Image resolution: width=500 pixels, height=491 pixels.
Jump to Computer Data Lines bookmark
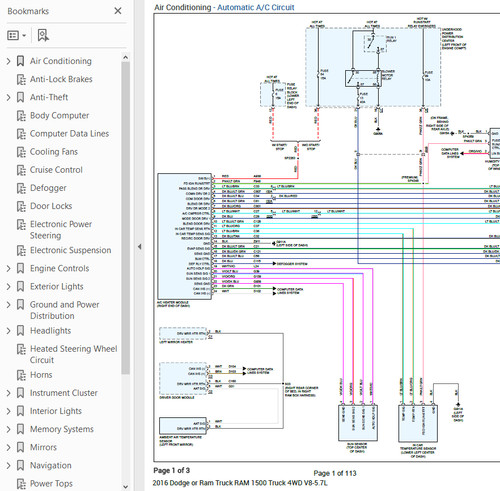coord(69,134)
